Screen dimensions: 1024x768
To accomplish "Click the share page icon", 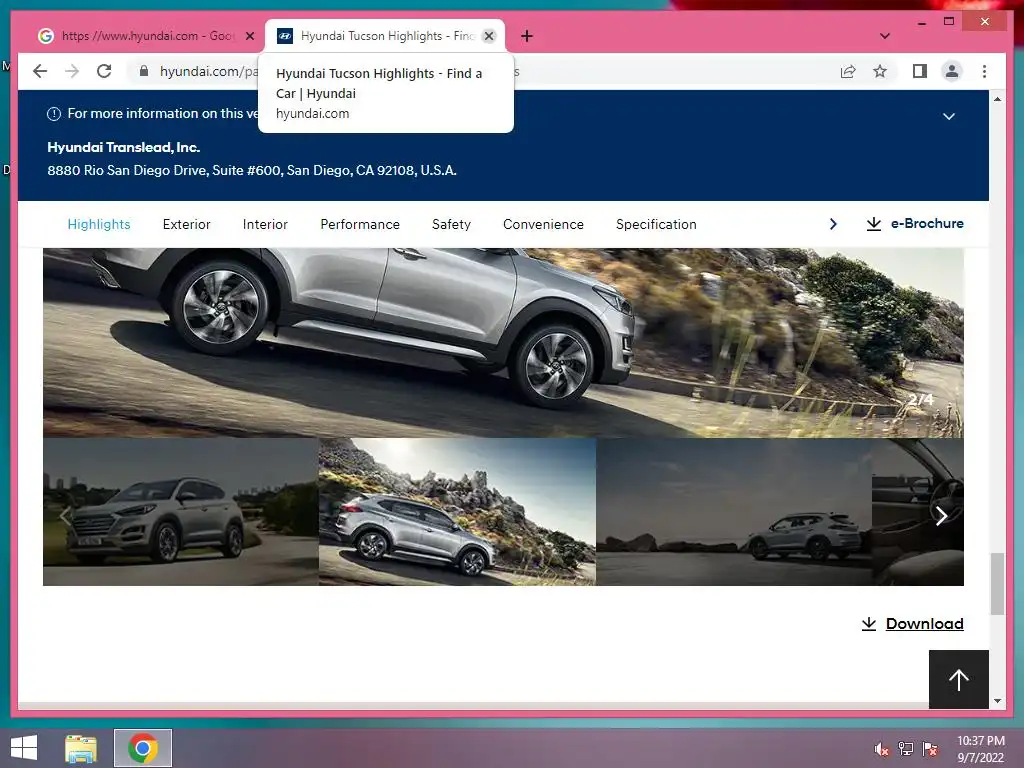I will pyautogui.click(x=848, y=71).
